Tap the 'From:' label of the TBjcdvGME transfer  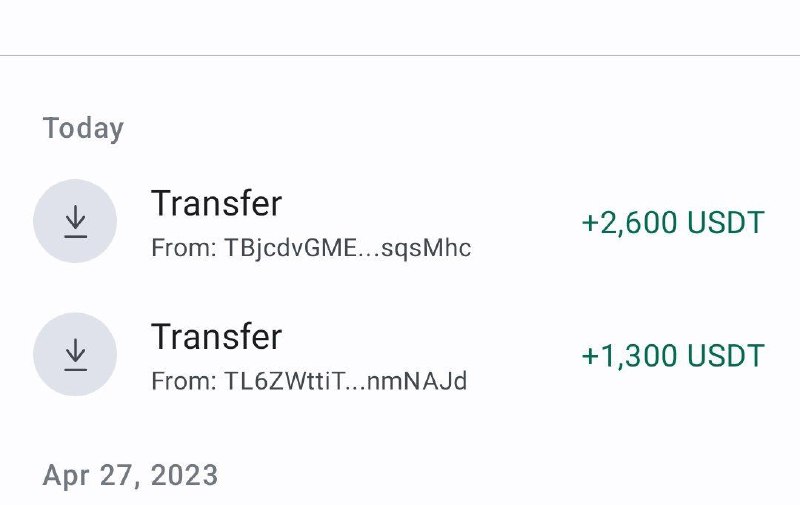[184, 248]
